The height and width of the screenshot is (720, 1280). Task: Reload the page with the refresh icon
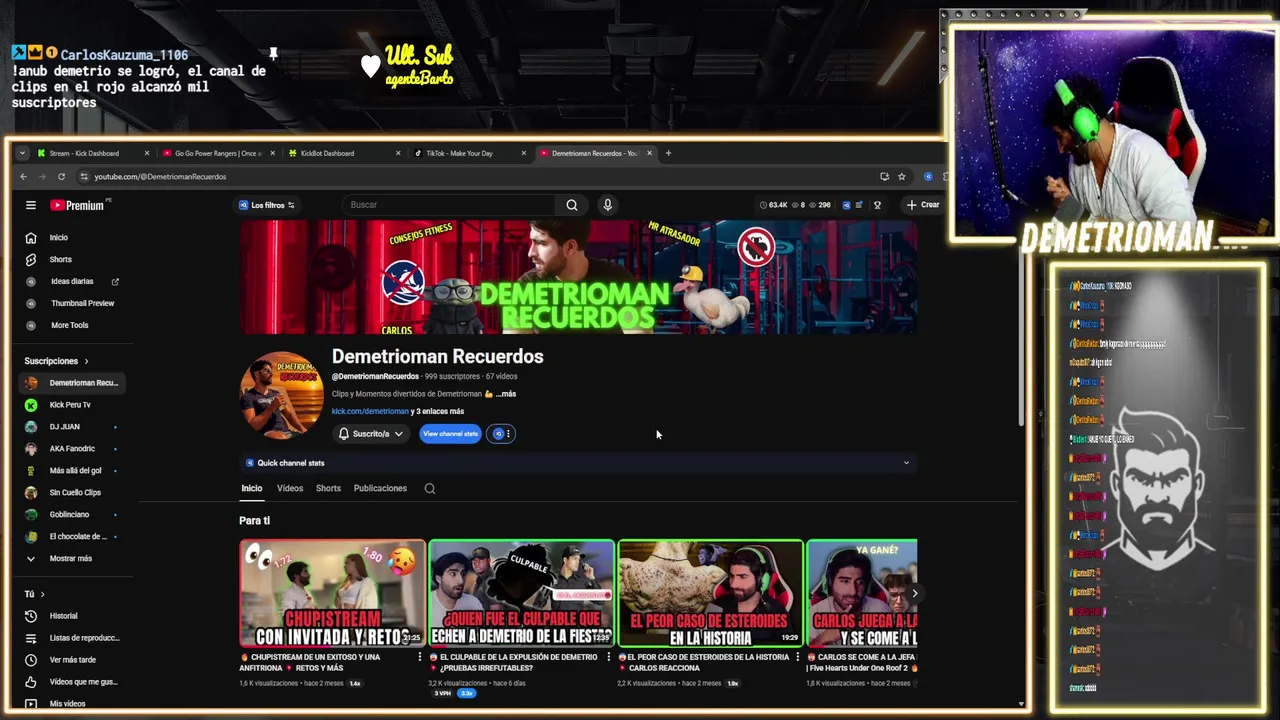[x=61, y=177]
